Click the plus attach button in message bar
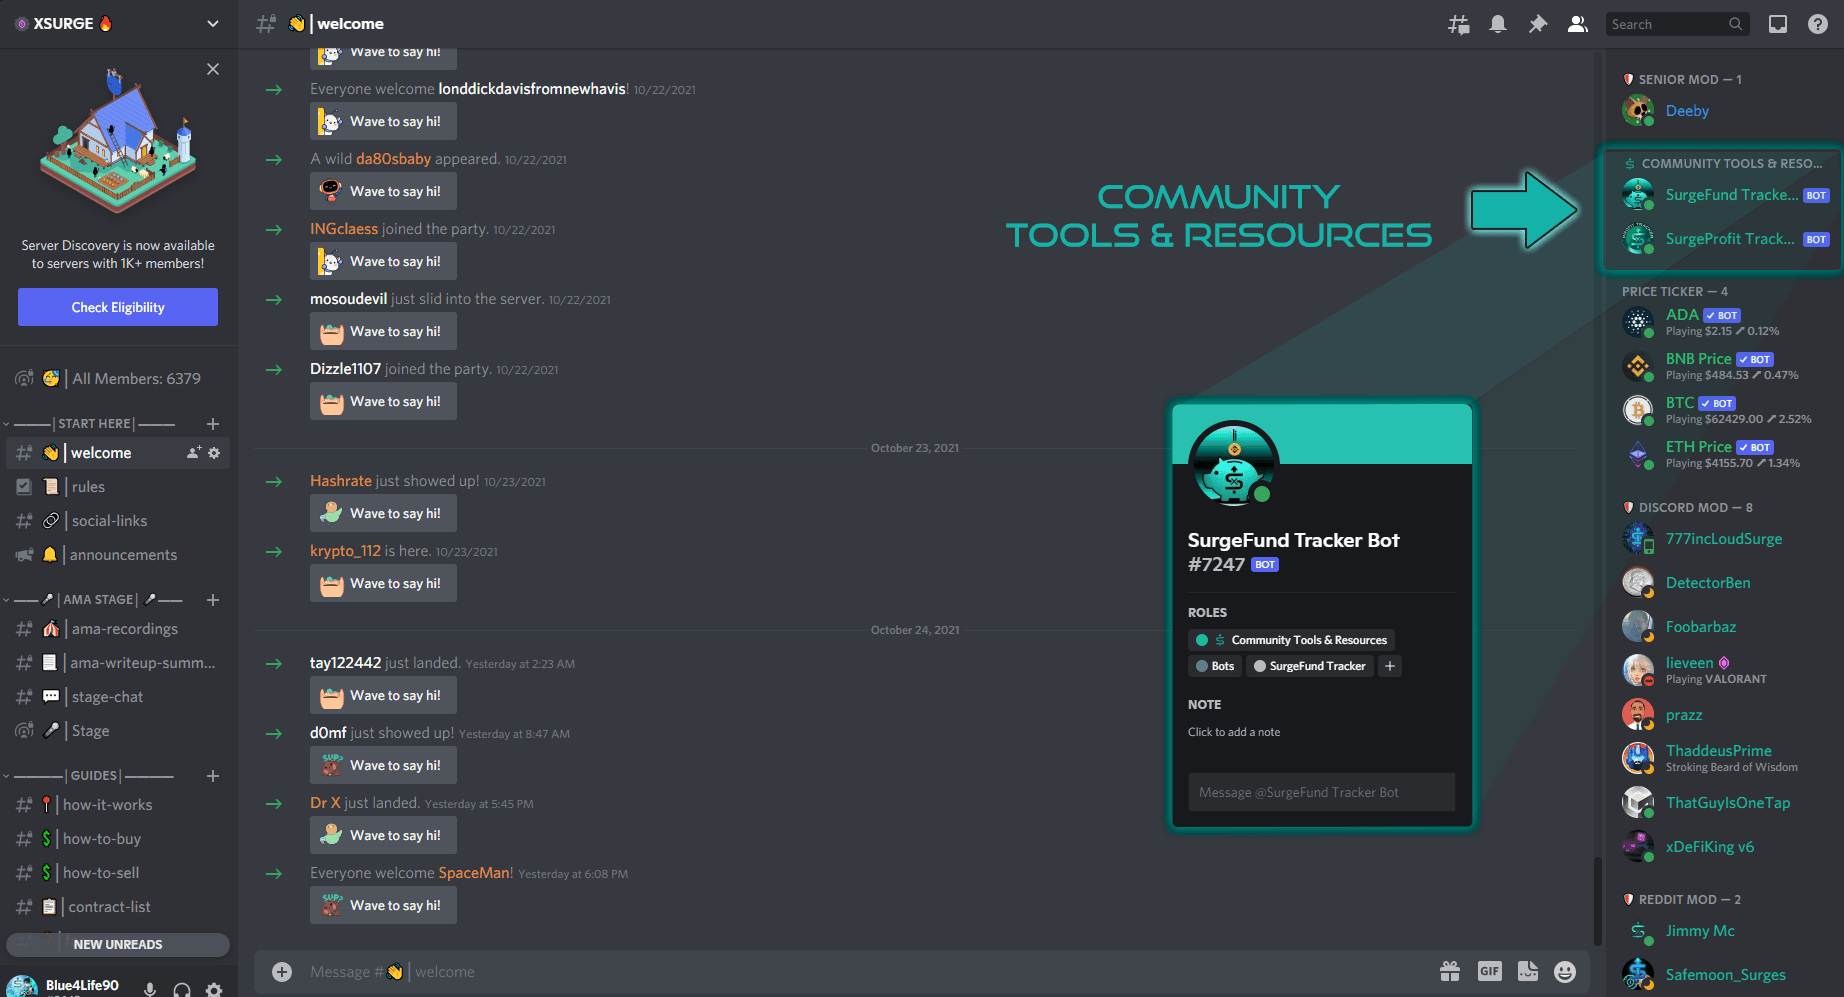Viewport: 1844px width, 997px height. pos(282,972)
